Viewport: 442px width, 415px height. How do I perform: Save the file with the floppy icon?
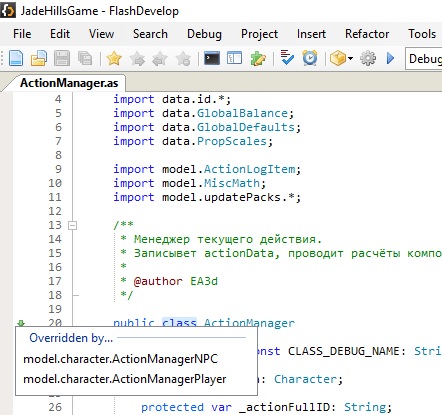[x=62, y=59]
